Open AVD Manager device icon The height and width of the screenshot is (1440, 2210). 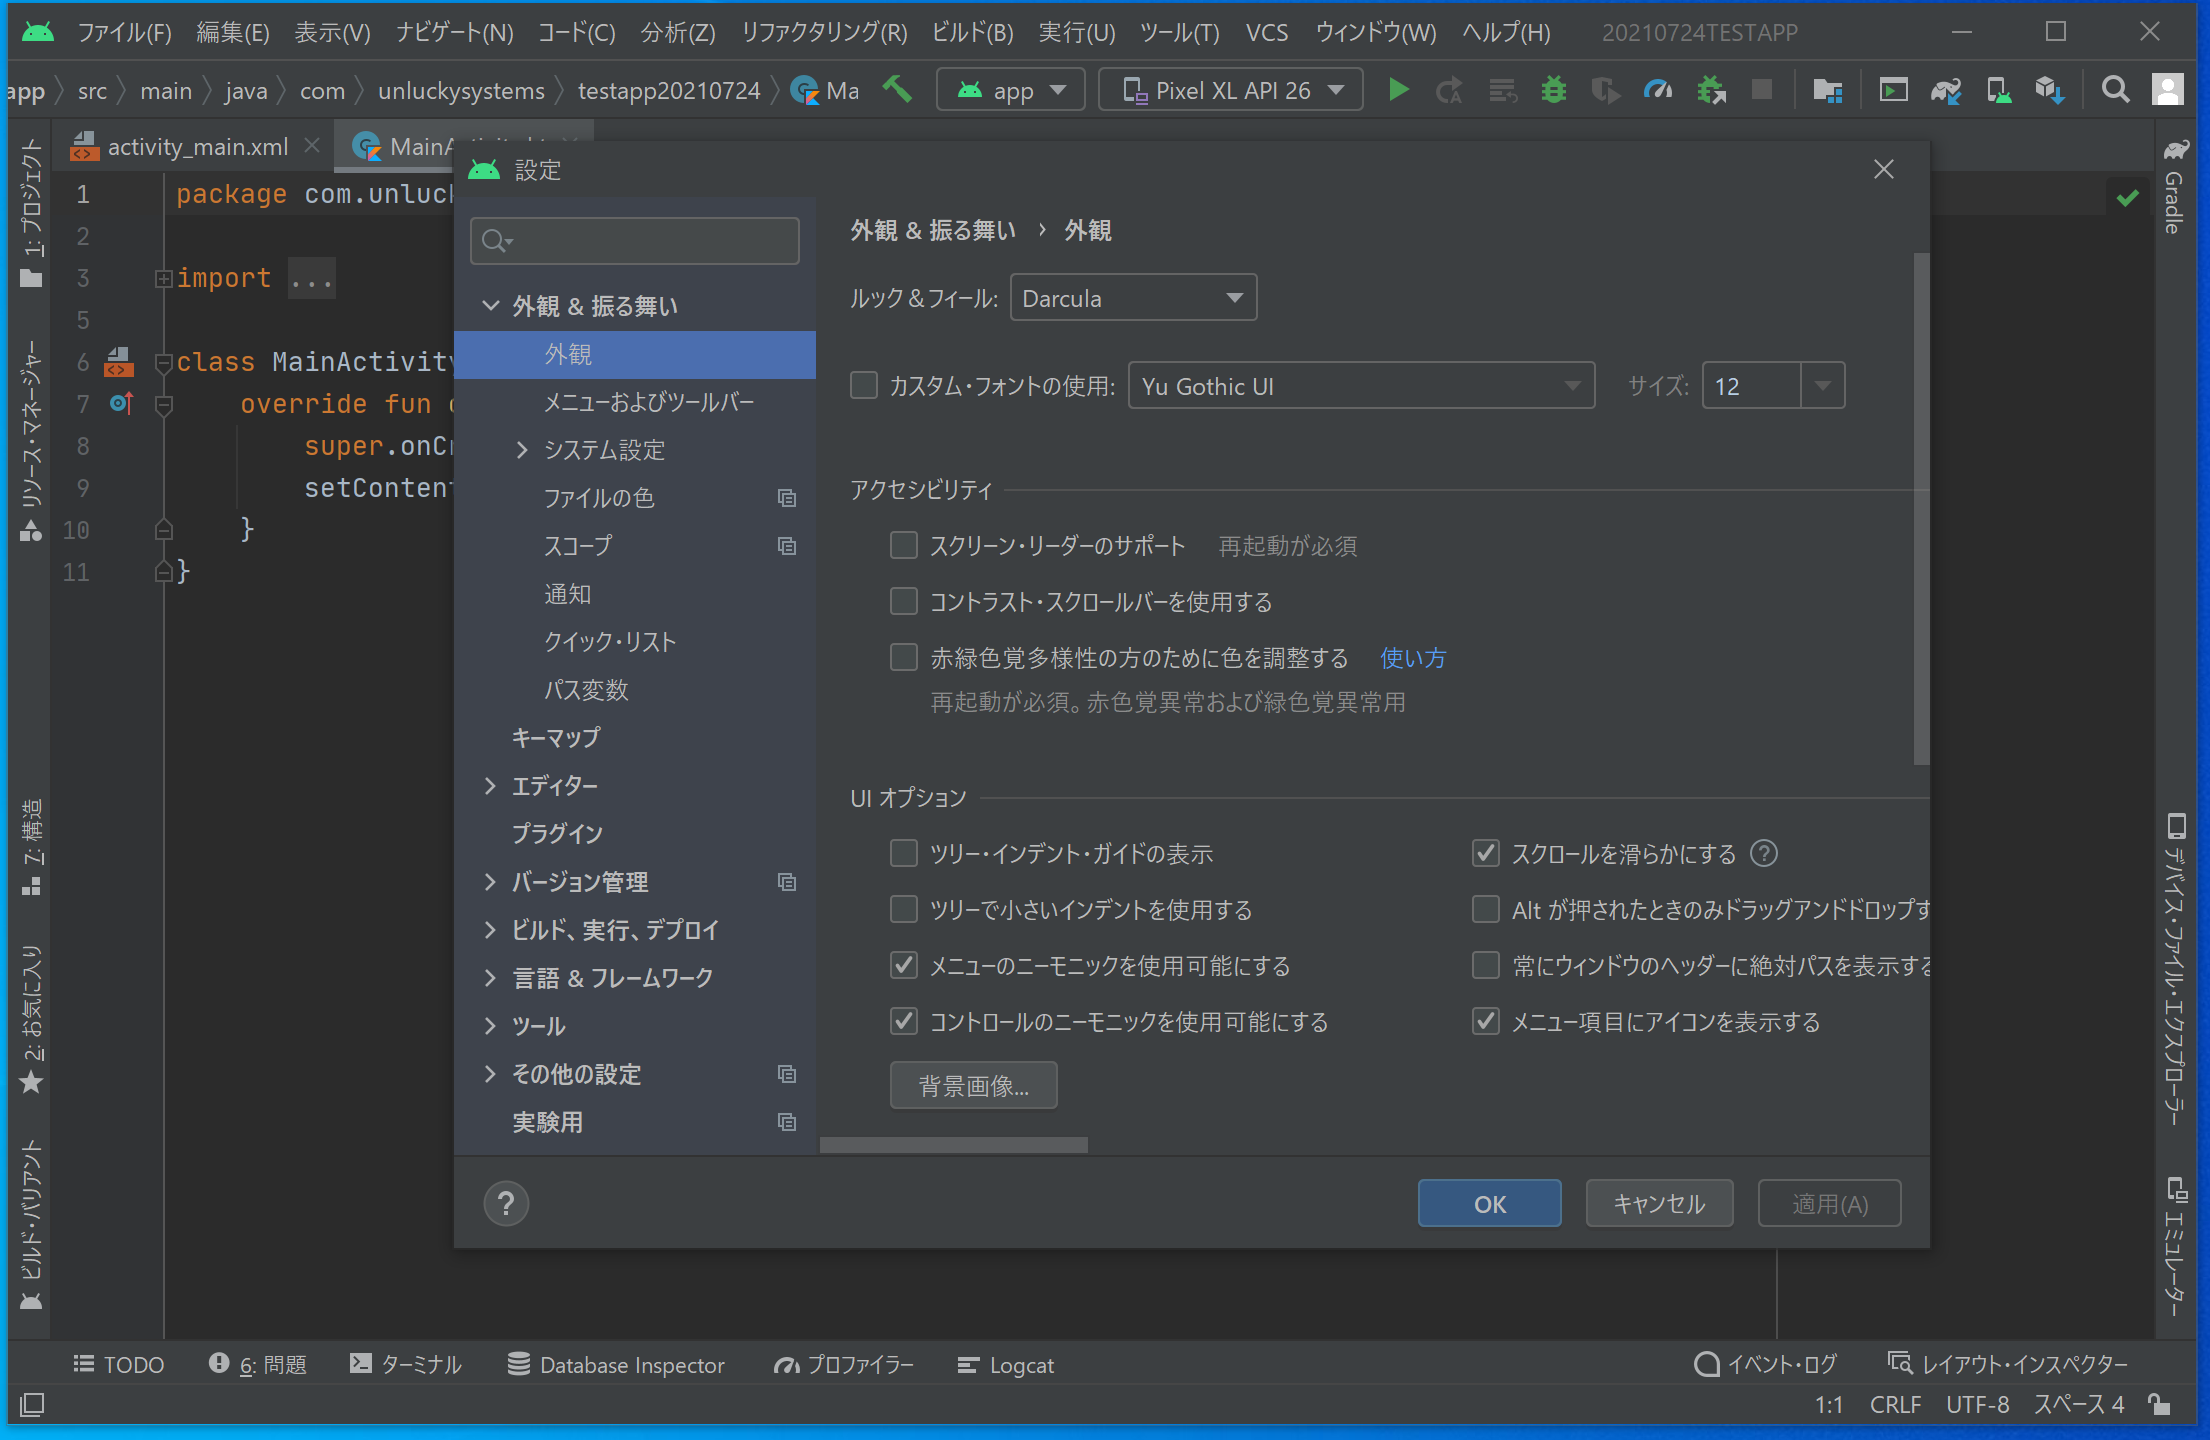click(x=1999, y=90)
